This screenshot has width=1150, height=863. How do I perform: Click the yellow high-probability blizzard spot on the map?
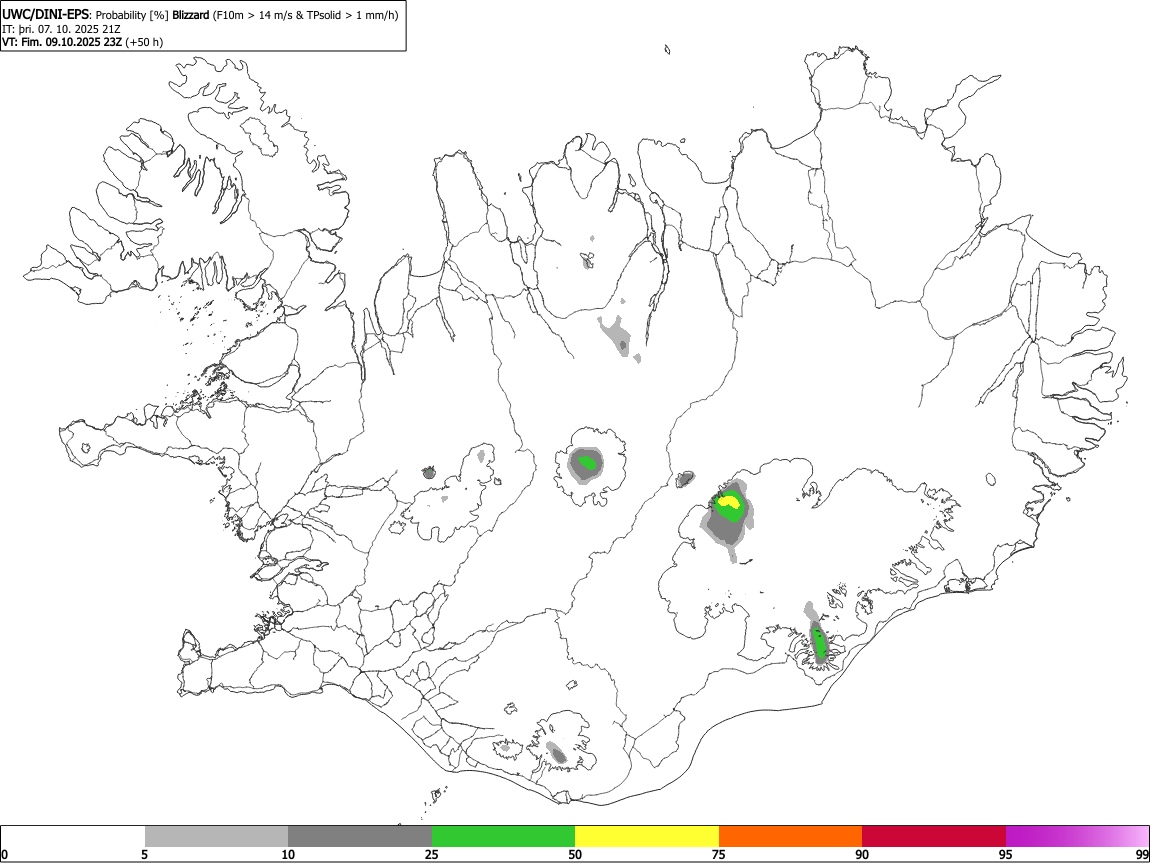click(729, 502)
